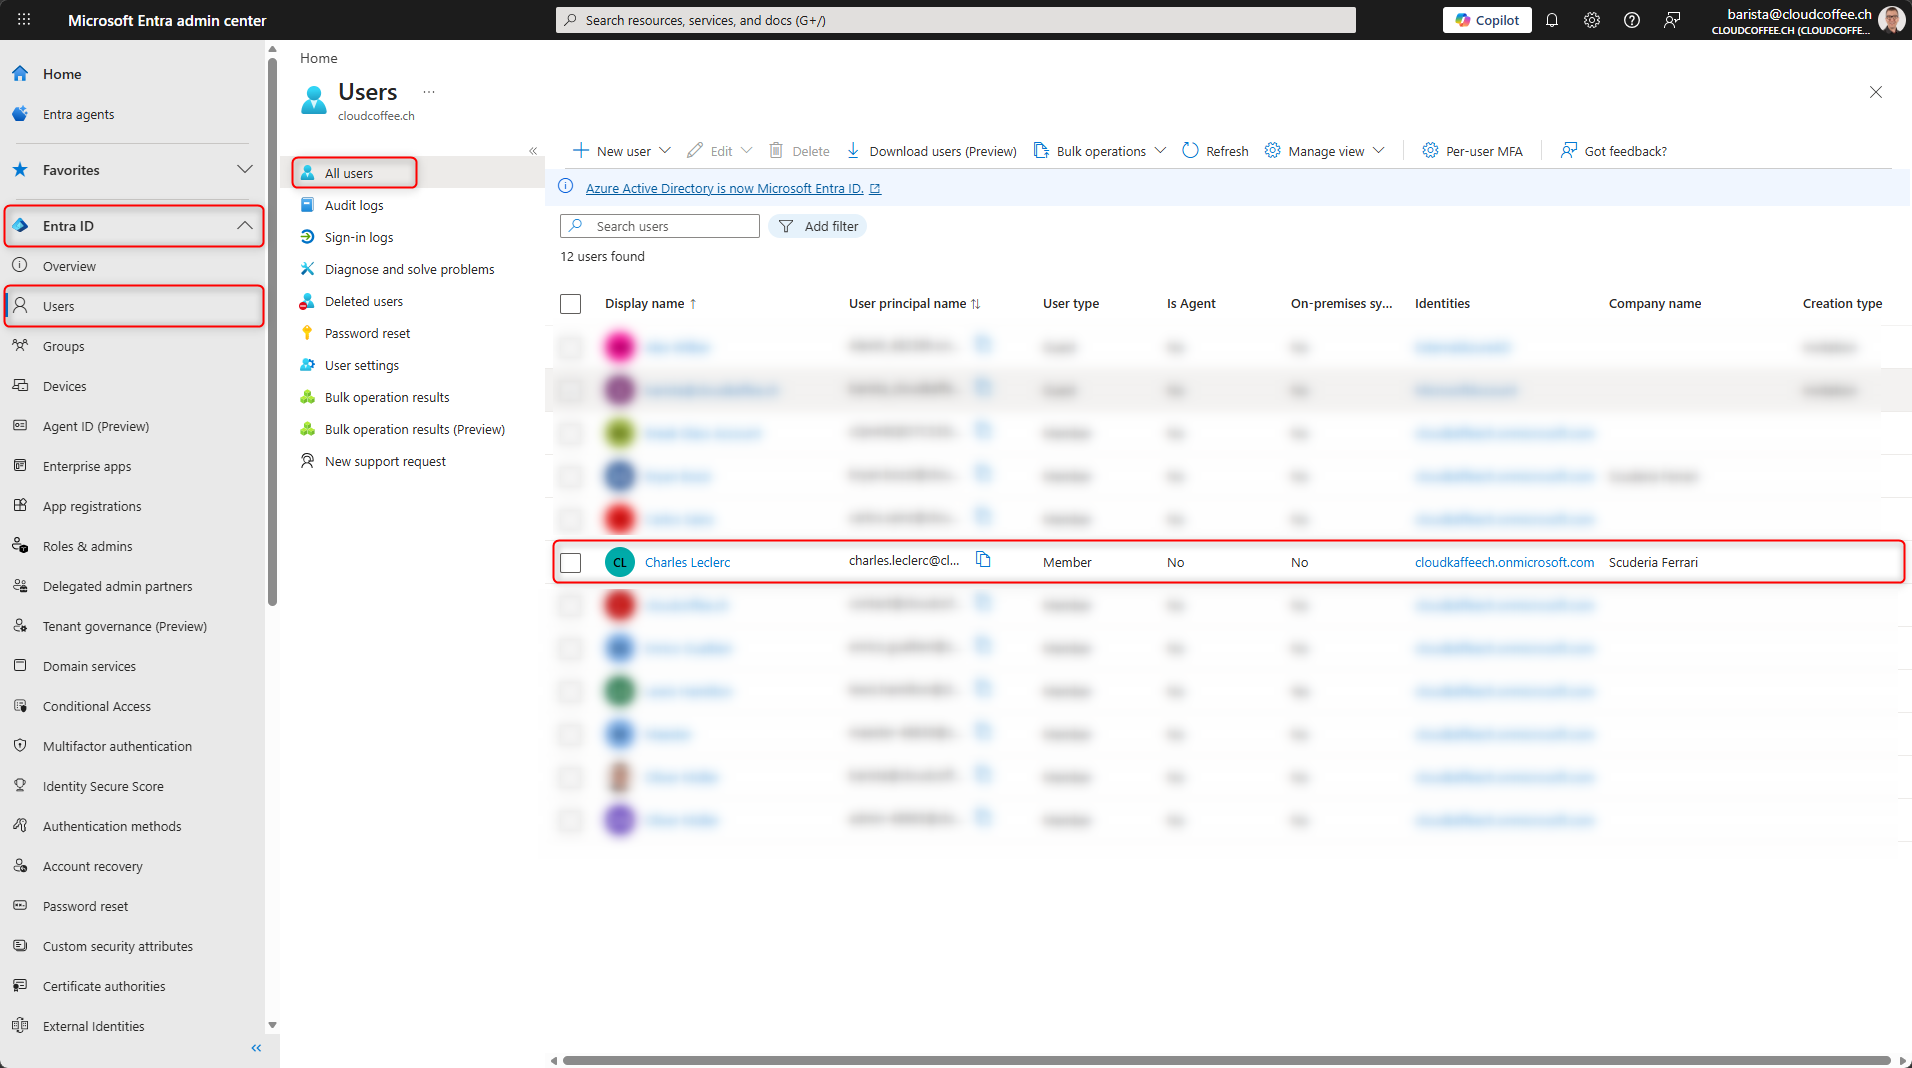
Task: Copy Charles Leclerc's user principal name
Action: pyautogui.click(x=983, y=560)
